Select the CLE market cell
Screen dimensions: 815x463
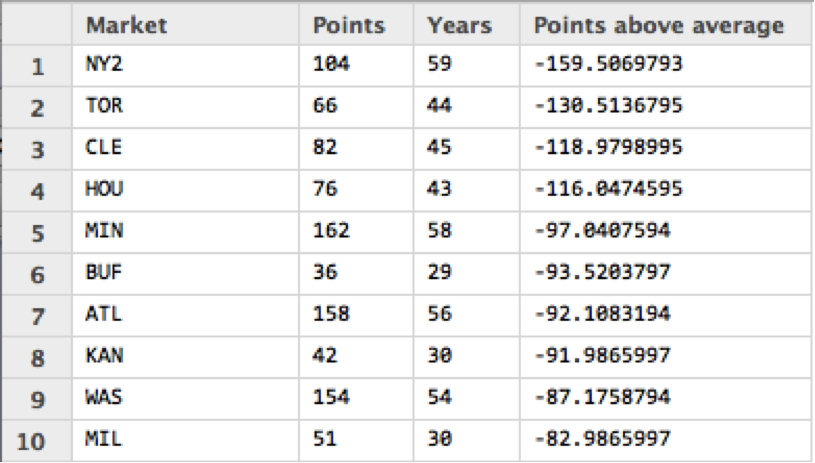[104, 147]
